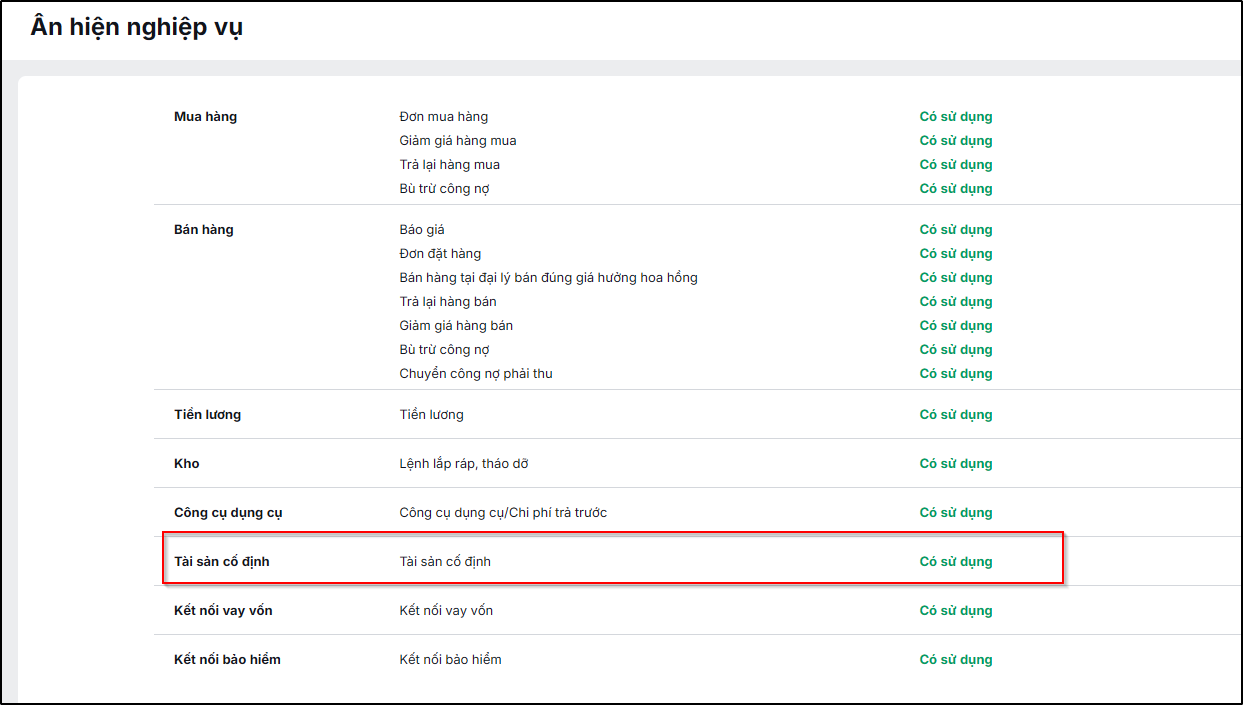Select the 'Báo giá' item label
The image size is (1243, 705).
point(422,230)
